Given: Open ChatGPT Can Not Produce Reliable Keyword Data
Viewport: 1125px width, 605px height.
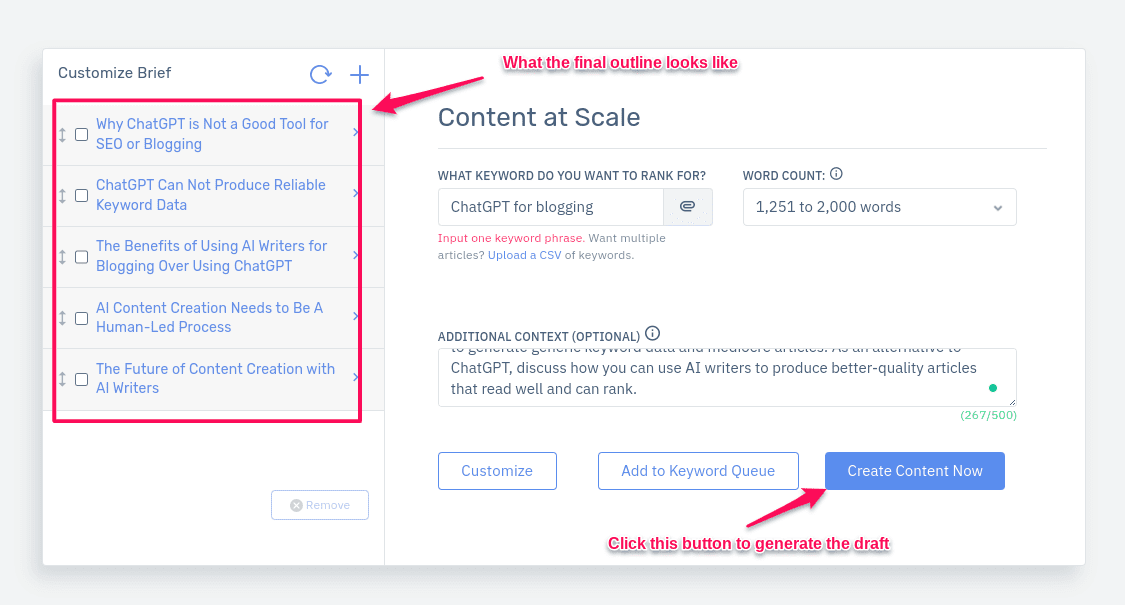Looking at the screenshot, I should [211, 194].
